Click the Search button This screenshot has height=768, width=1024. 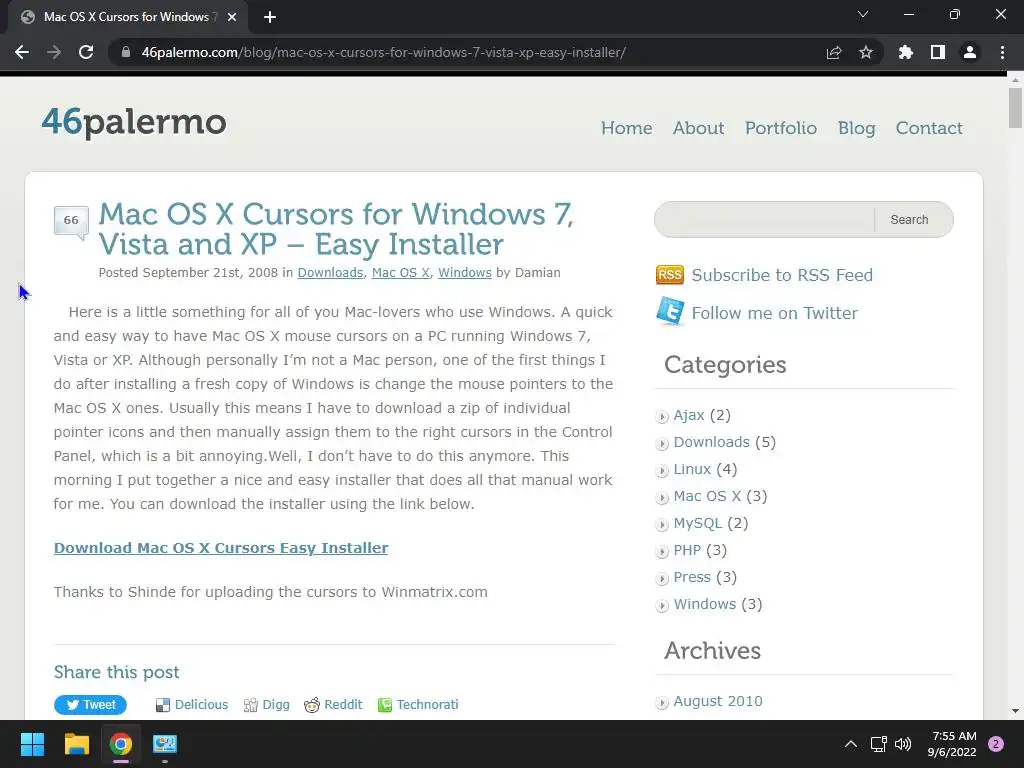[x=909, y=219]
